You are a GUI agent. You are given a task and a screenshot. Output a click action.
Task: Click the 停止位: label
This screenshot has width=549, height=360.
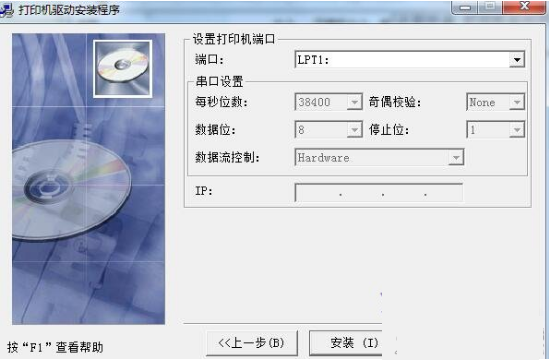coord(389,130)
